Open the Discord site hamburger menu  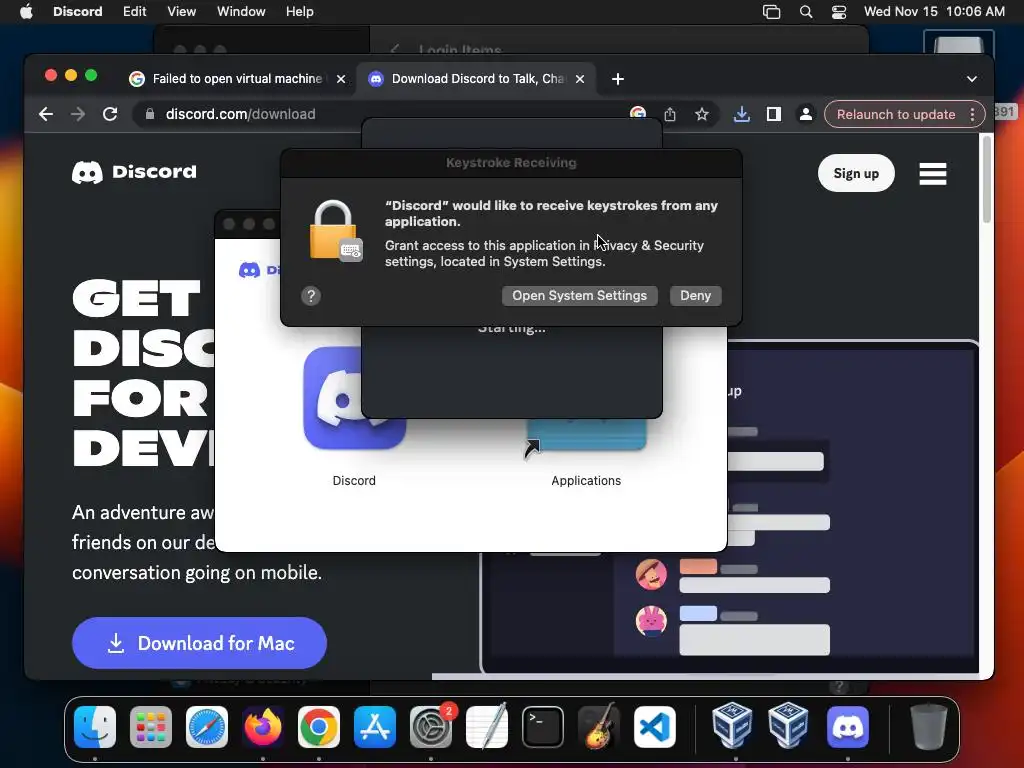pyautogui.click(x=933, y=174)
